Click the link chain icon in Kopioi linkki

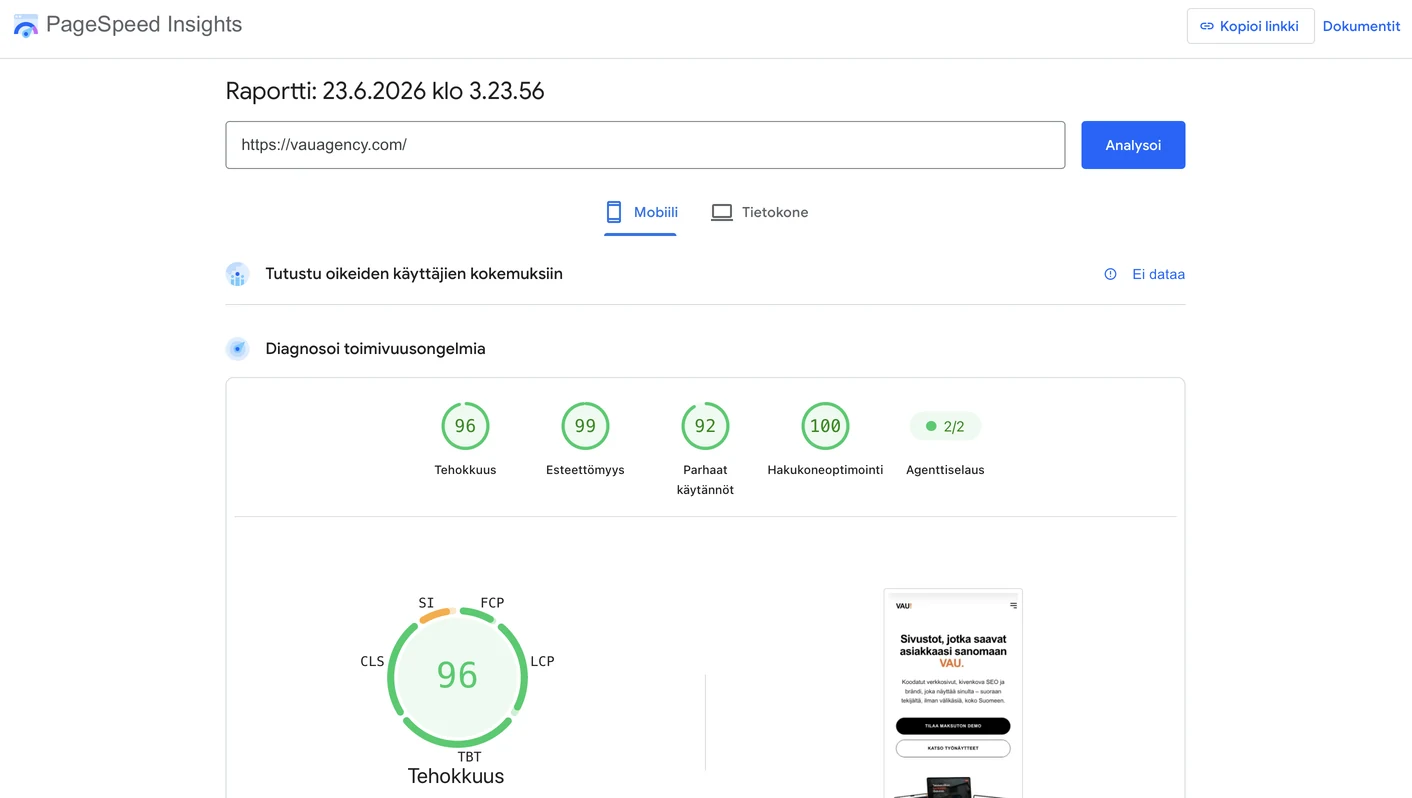(x=1207, y=26)
